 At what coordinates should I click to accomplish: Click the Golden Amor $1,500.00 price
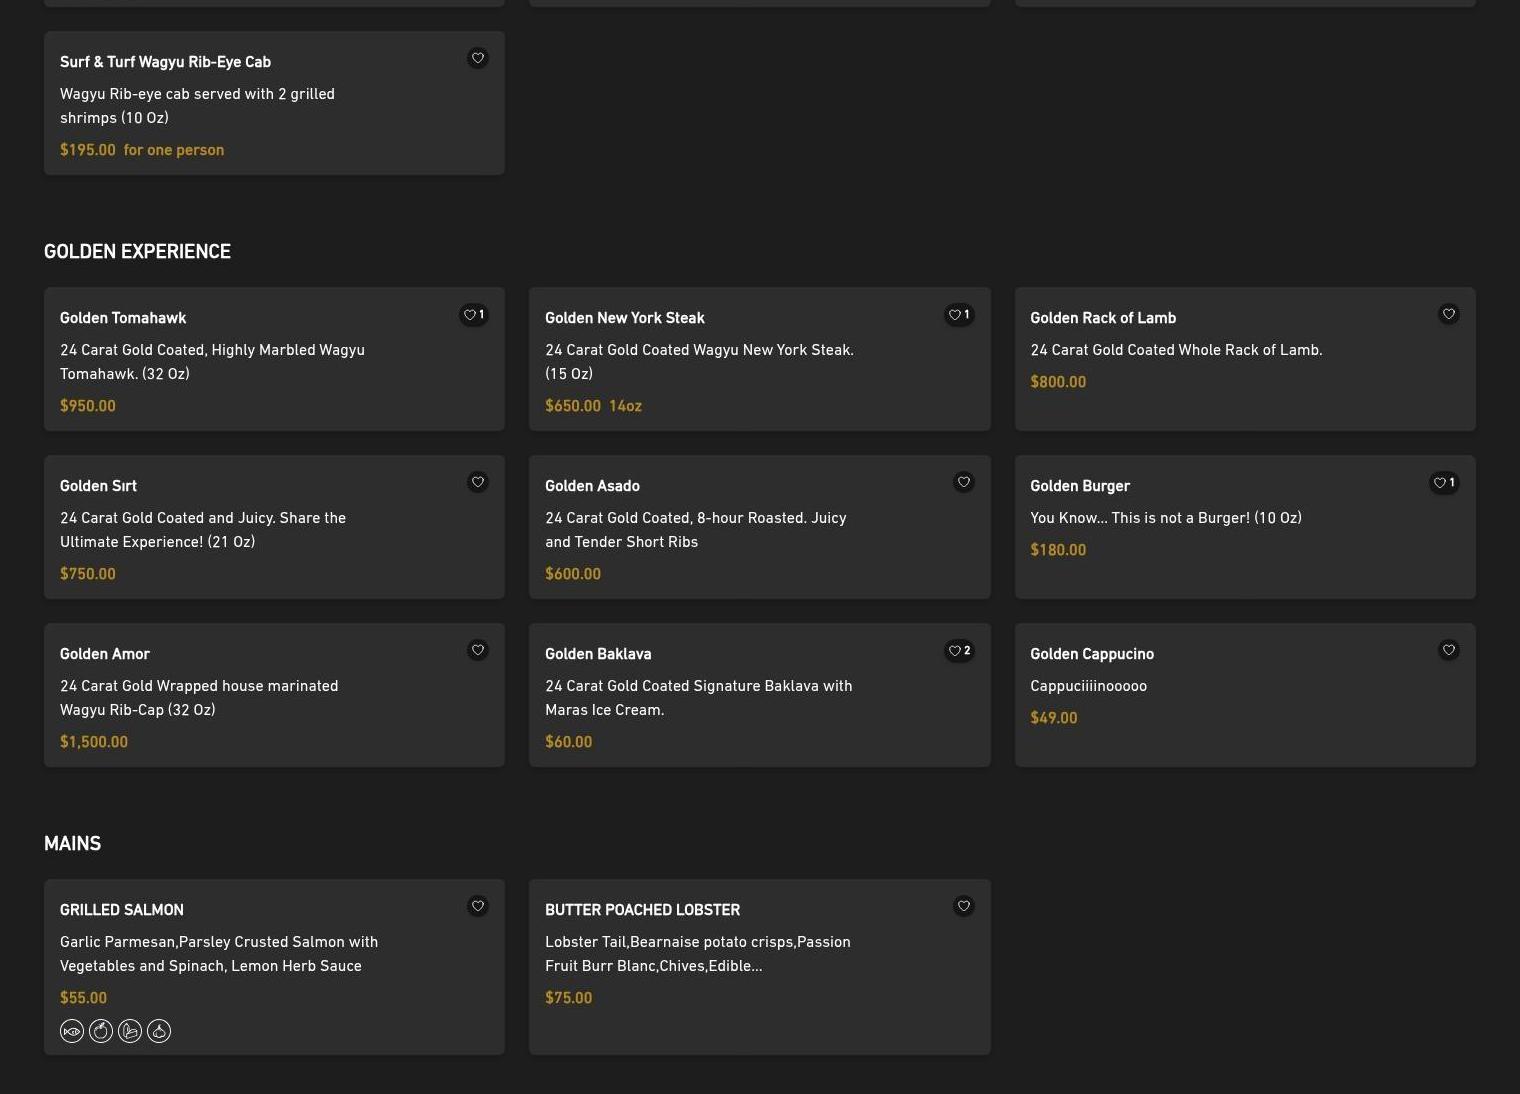pos(94,742)
